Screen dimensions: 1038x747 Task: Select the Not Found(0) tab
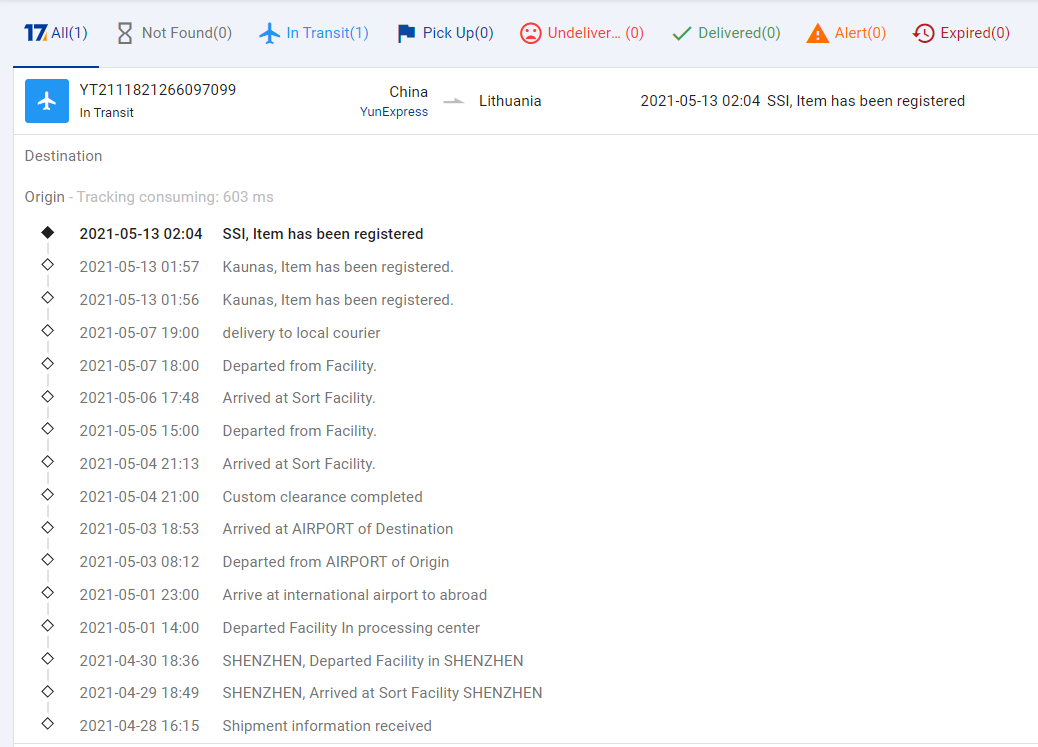186,33
